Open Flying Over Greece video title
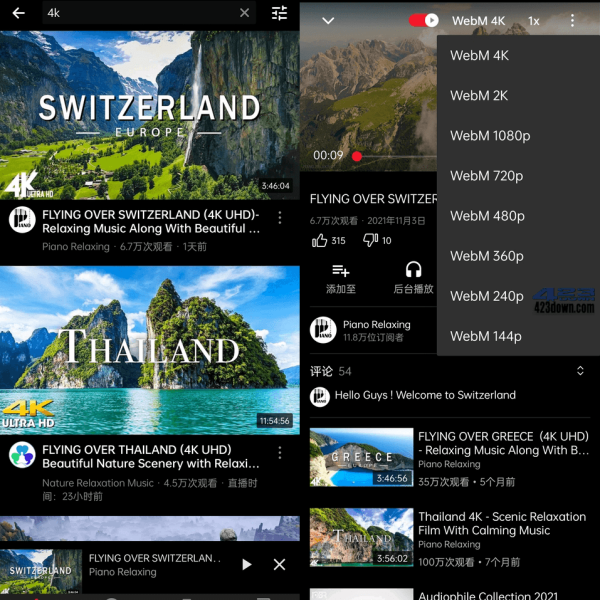Screen dimensions: 600x600 [x=504, y=443]
